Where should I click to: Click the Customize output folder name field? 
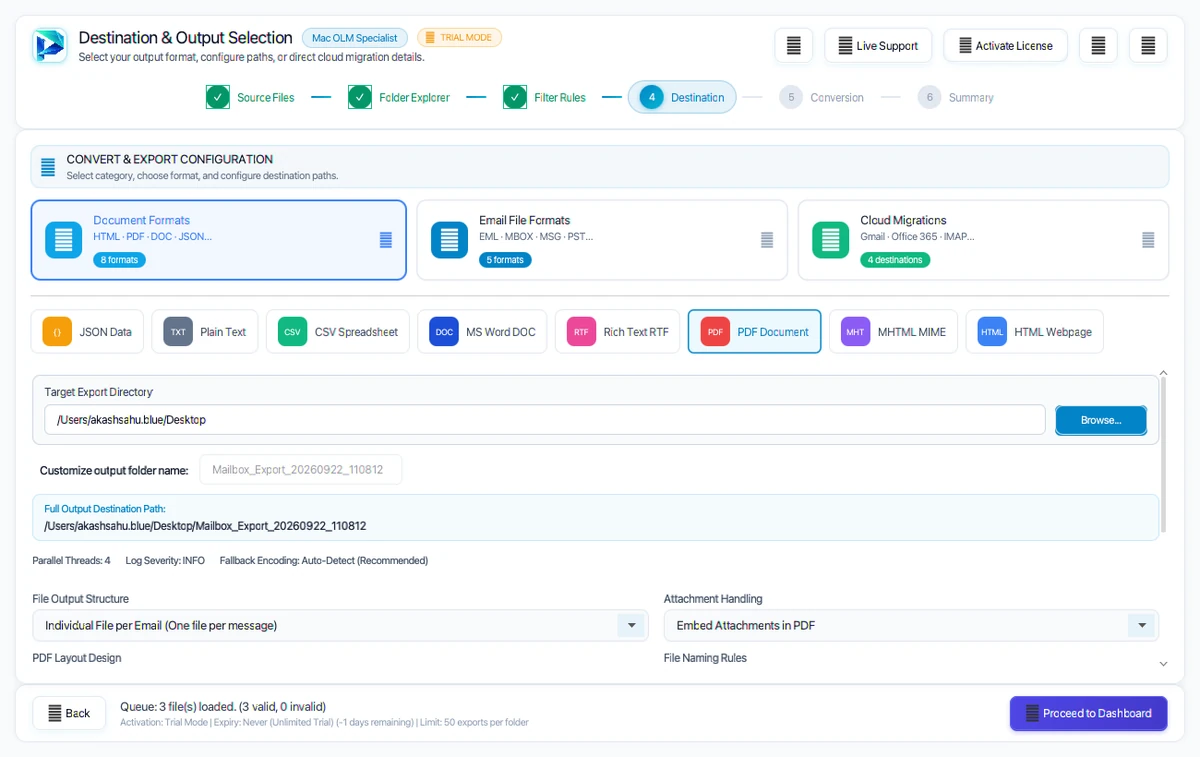pyautogui.click(x=301, y=470)
